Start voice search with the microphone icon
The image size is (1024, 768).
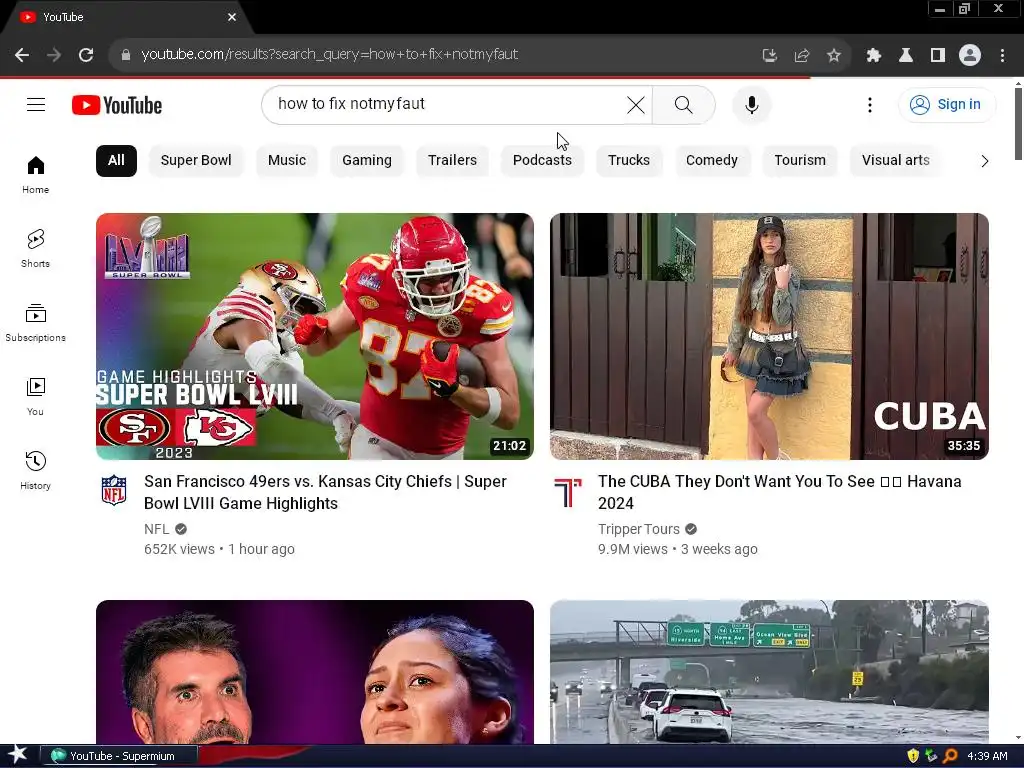tap(752, 104)
